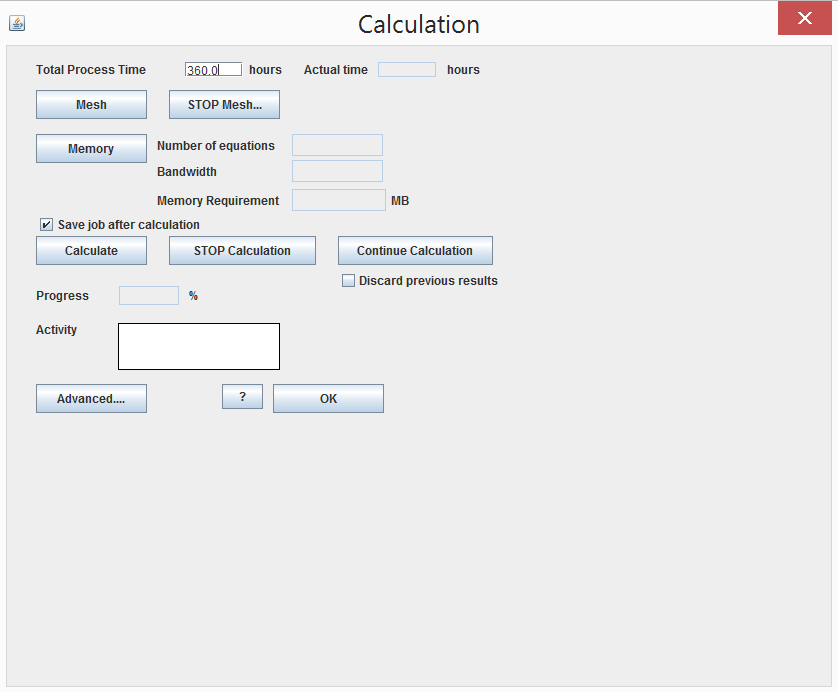This screenshot has width=838, height=692.
Task: Confirm with the OK button
Action: [x=328, y=399]
